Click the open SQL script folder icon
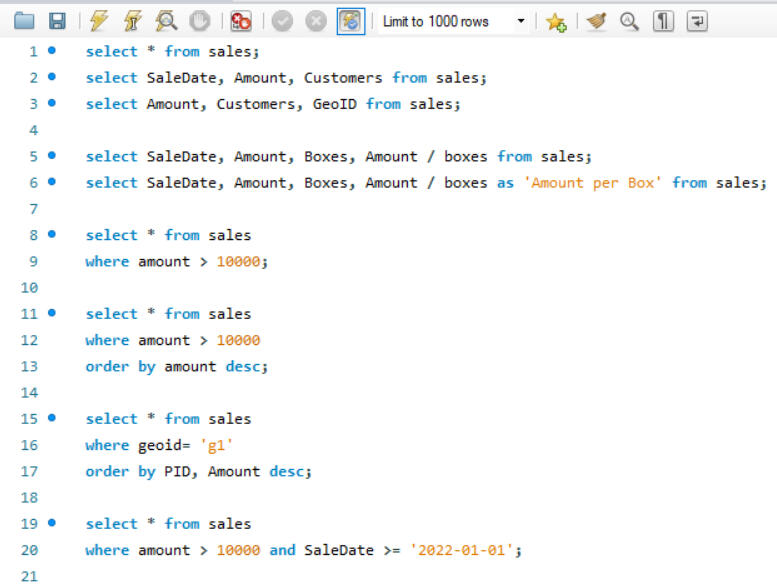Image resolution: width=777 pixels, height=586 pixels. (x=24, y=21)
